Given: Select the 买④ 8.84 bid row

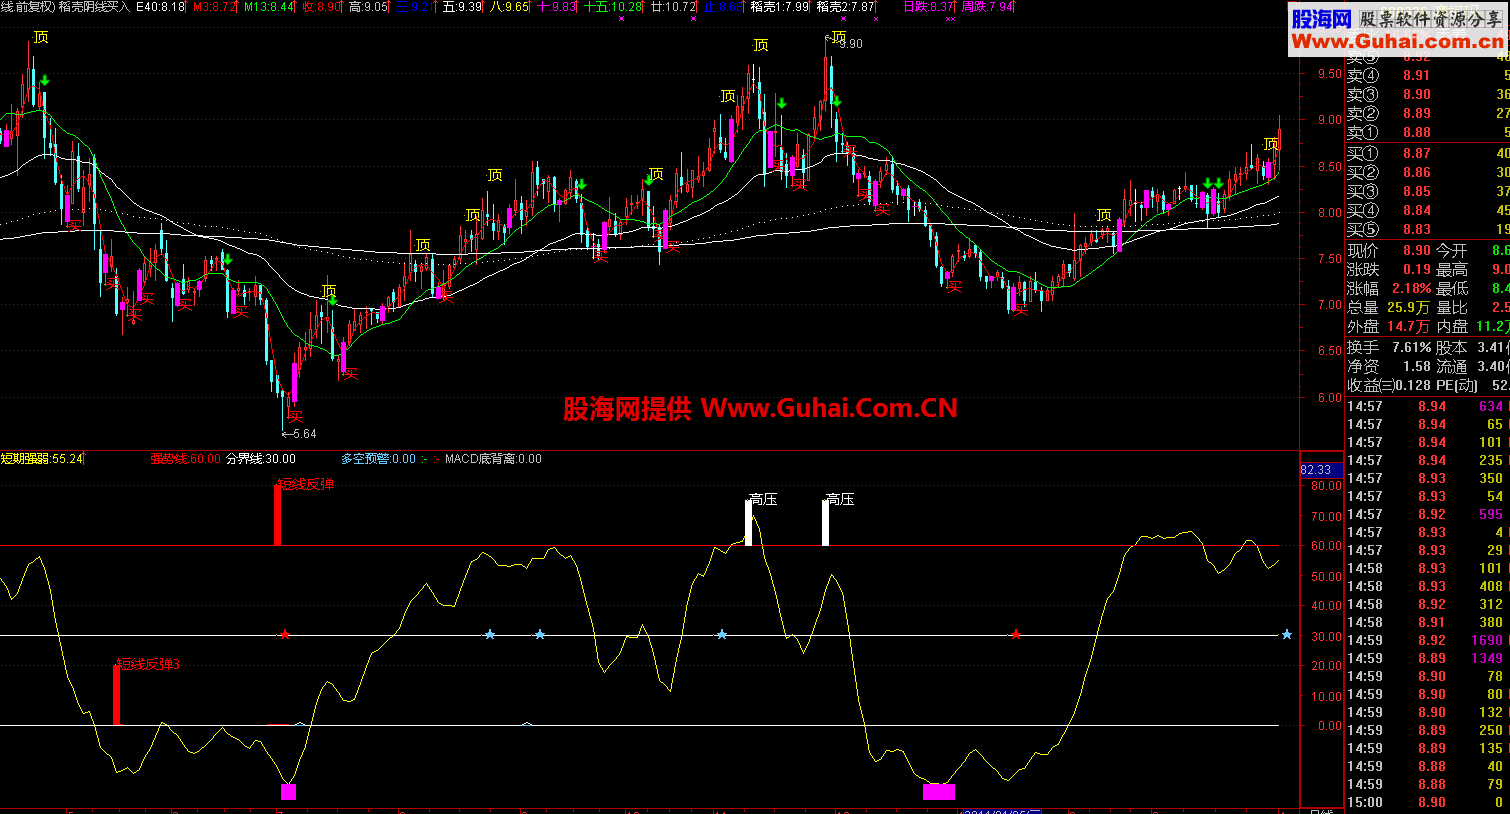Looking at the screenshot, I should coord(1428,210).
